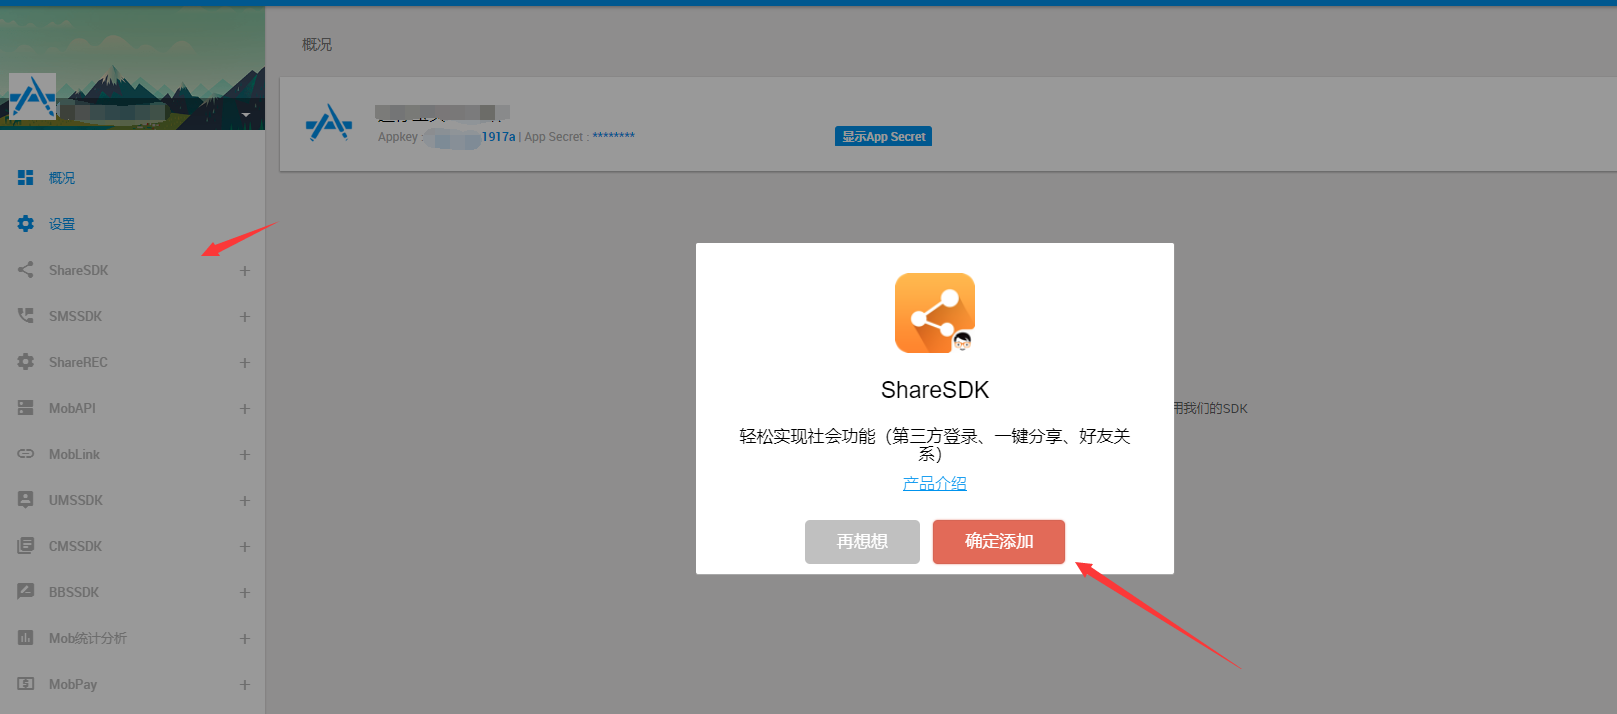Open the 产品介绍 link

935,484
